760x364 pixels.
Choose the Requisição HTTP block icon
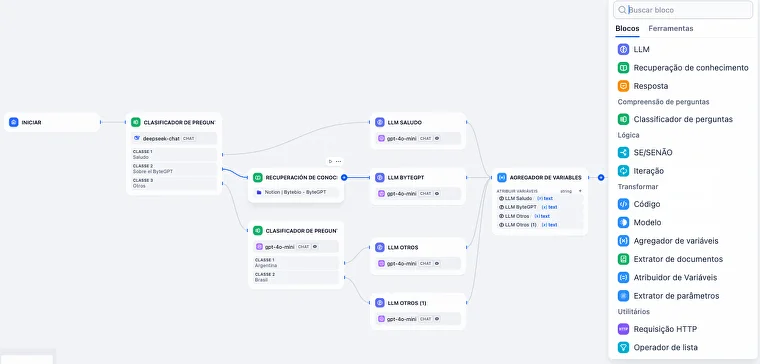[x=623, y=329]
